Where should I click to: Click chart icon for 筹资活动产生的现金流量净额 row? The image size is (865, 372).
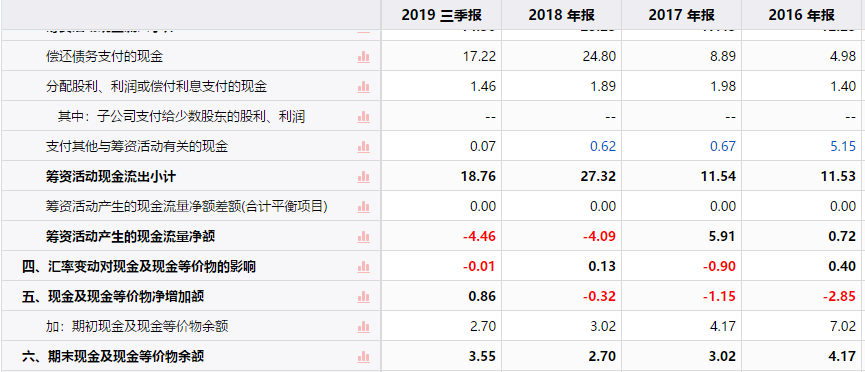[x=363, y=237]
